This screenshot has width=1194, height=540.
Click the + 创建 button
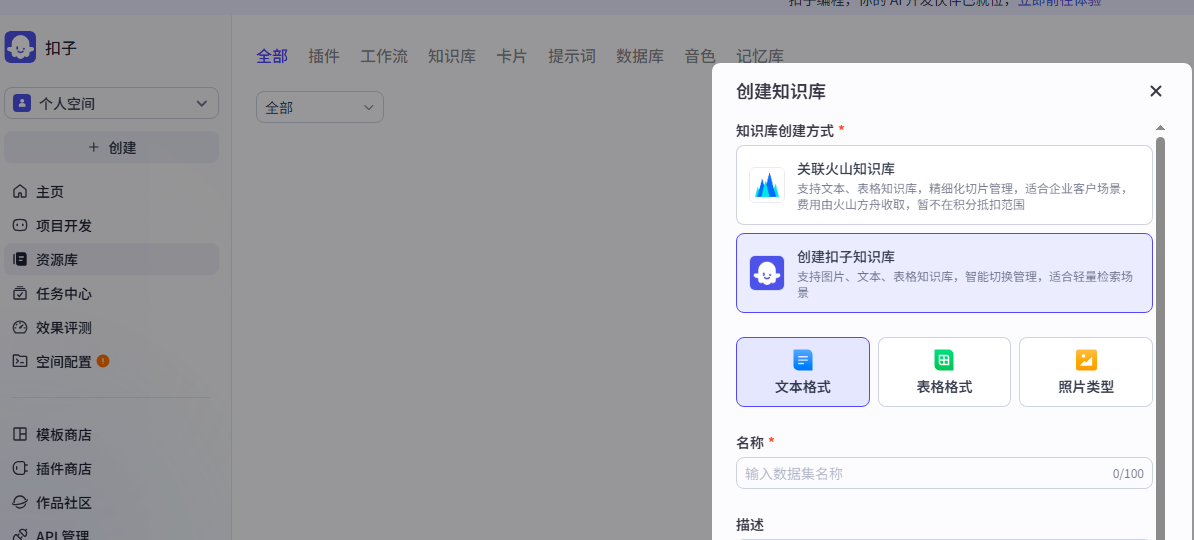tap(111, 147)
